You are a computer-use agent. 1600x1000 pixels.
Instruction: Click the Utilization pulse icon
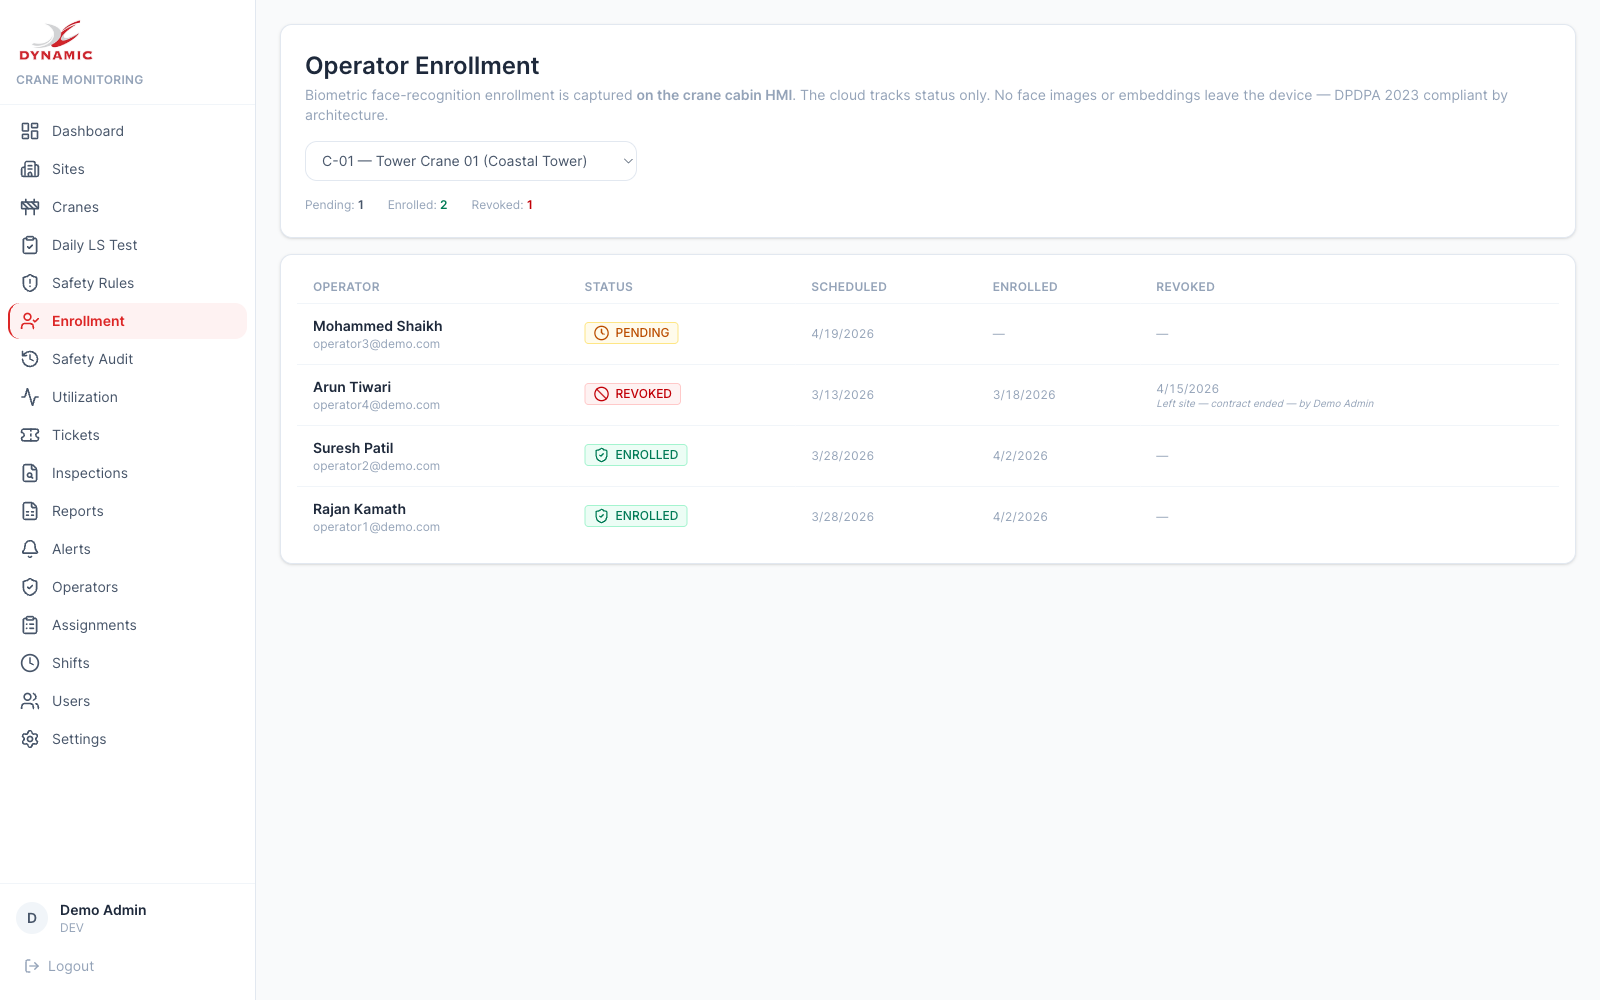(30, 397)
